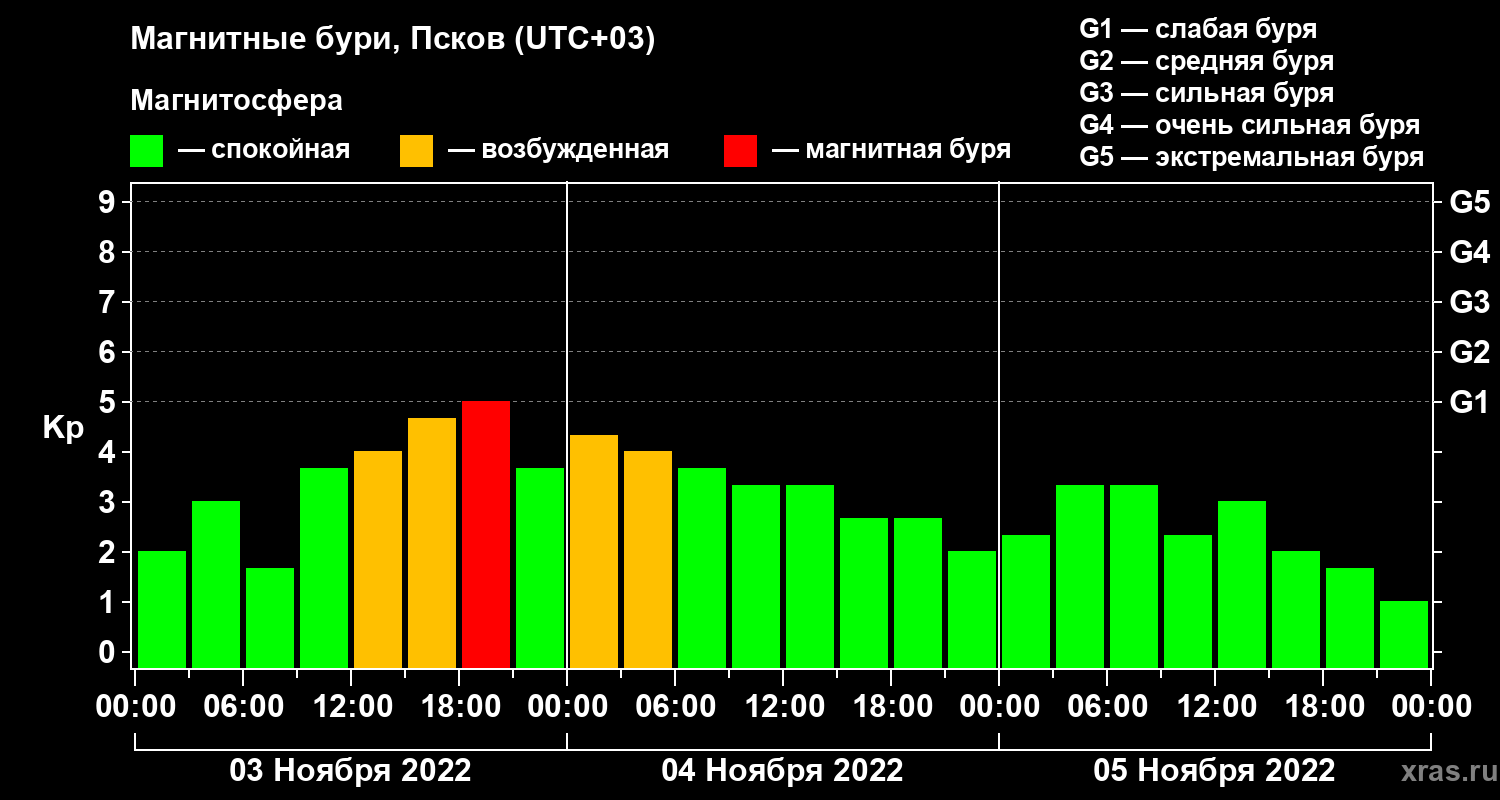Screen dimensions: 1500x800
Task: Click the green 18:00–21:00 bar on 04 Ноября
Action: [x=918, y=593]
